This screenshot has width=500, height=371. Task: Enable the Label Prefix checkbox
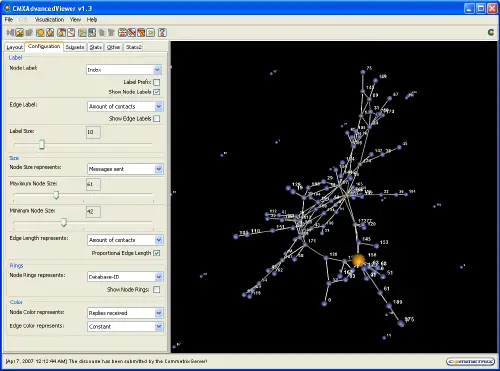coord(157,82)
